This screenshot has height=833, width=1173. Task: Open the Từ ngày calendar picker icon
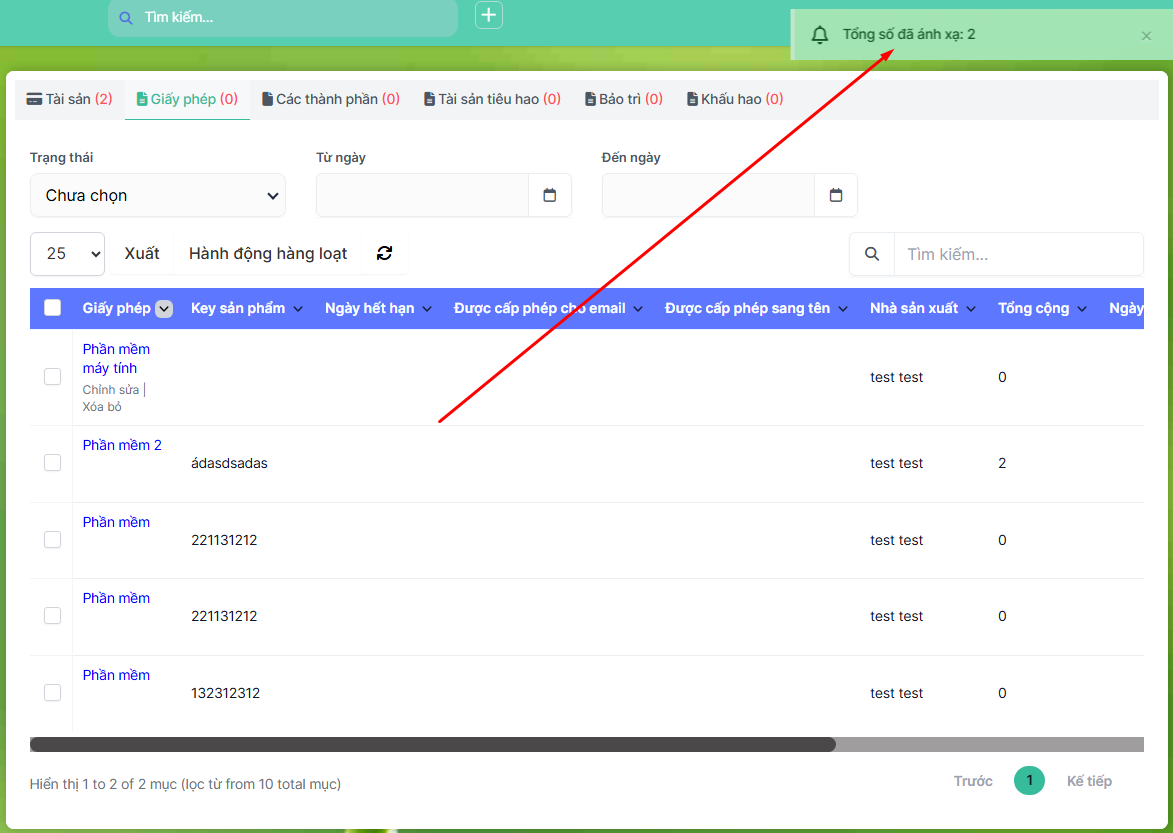point(549,195)
